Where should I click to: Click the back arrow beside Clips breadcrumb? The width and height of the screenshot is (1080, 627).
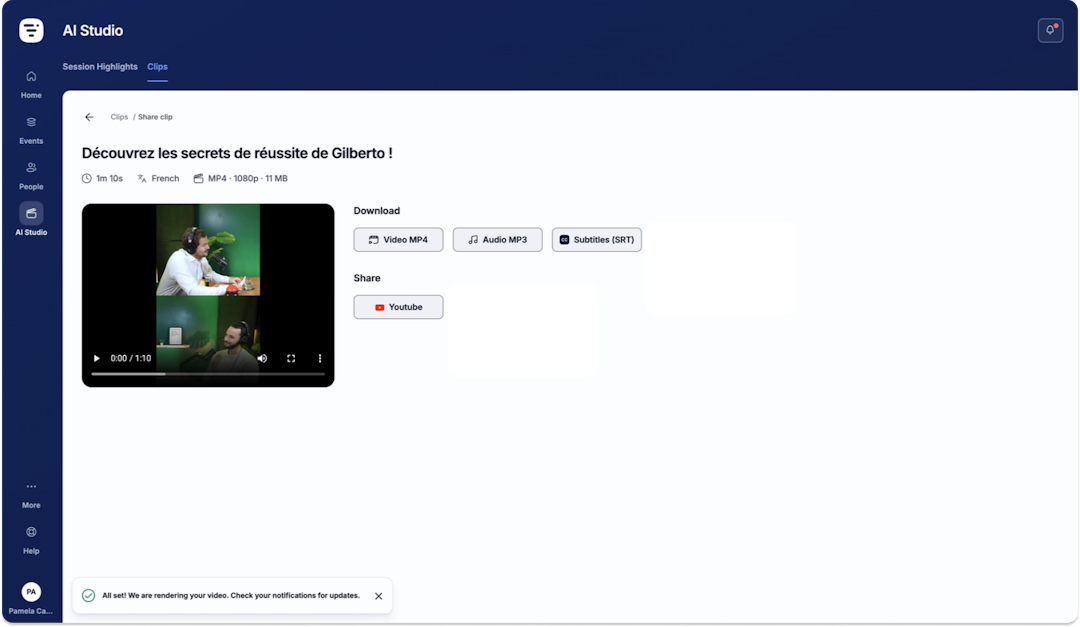(x=89, y=117)
